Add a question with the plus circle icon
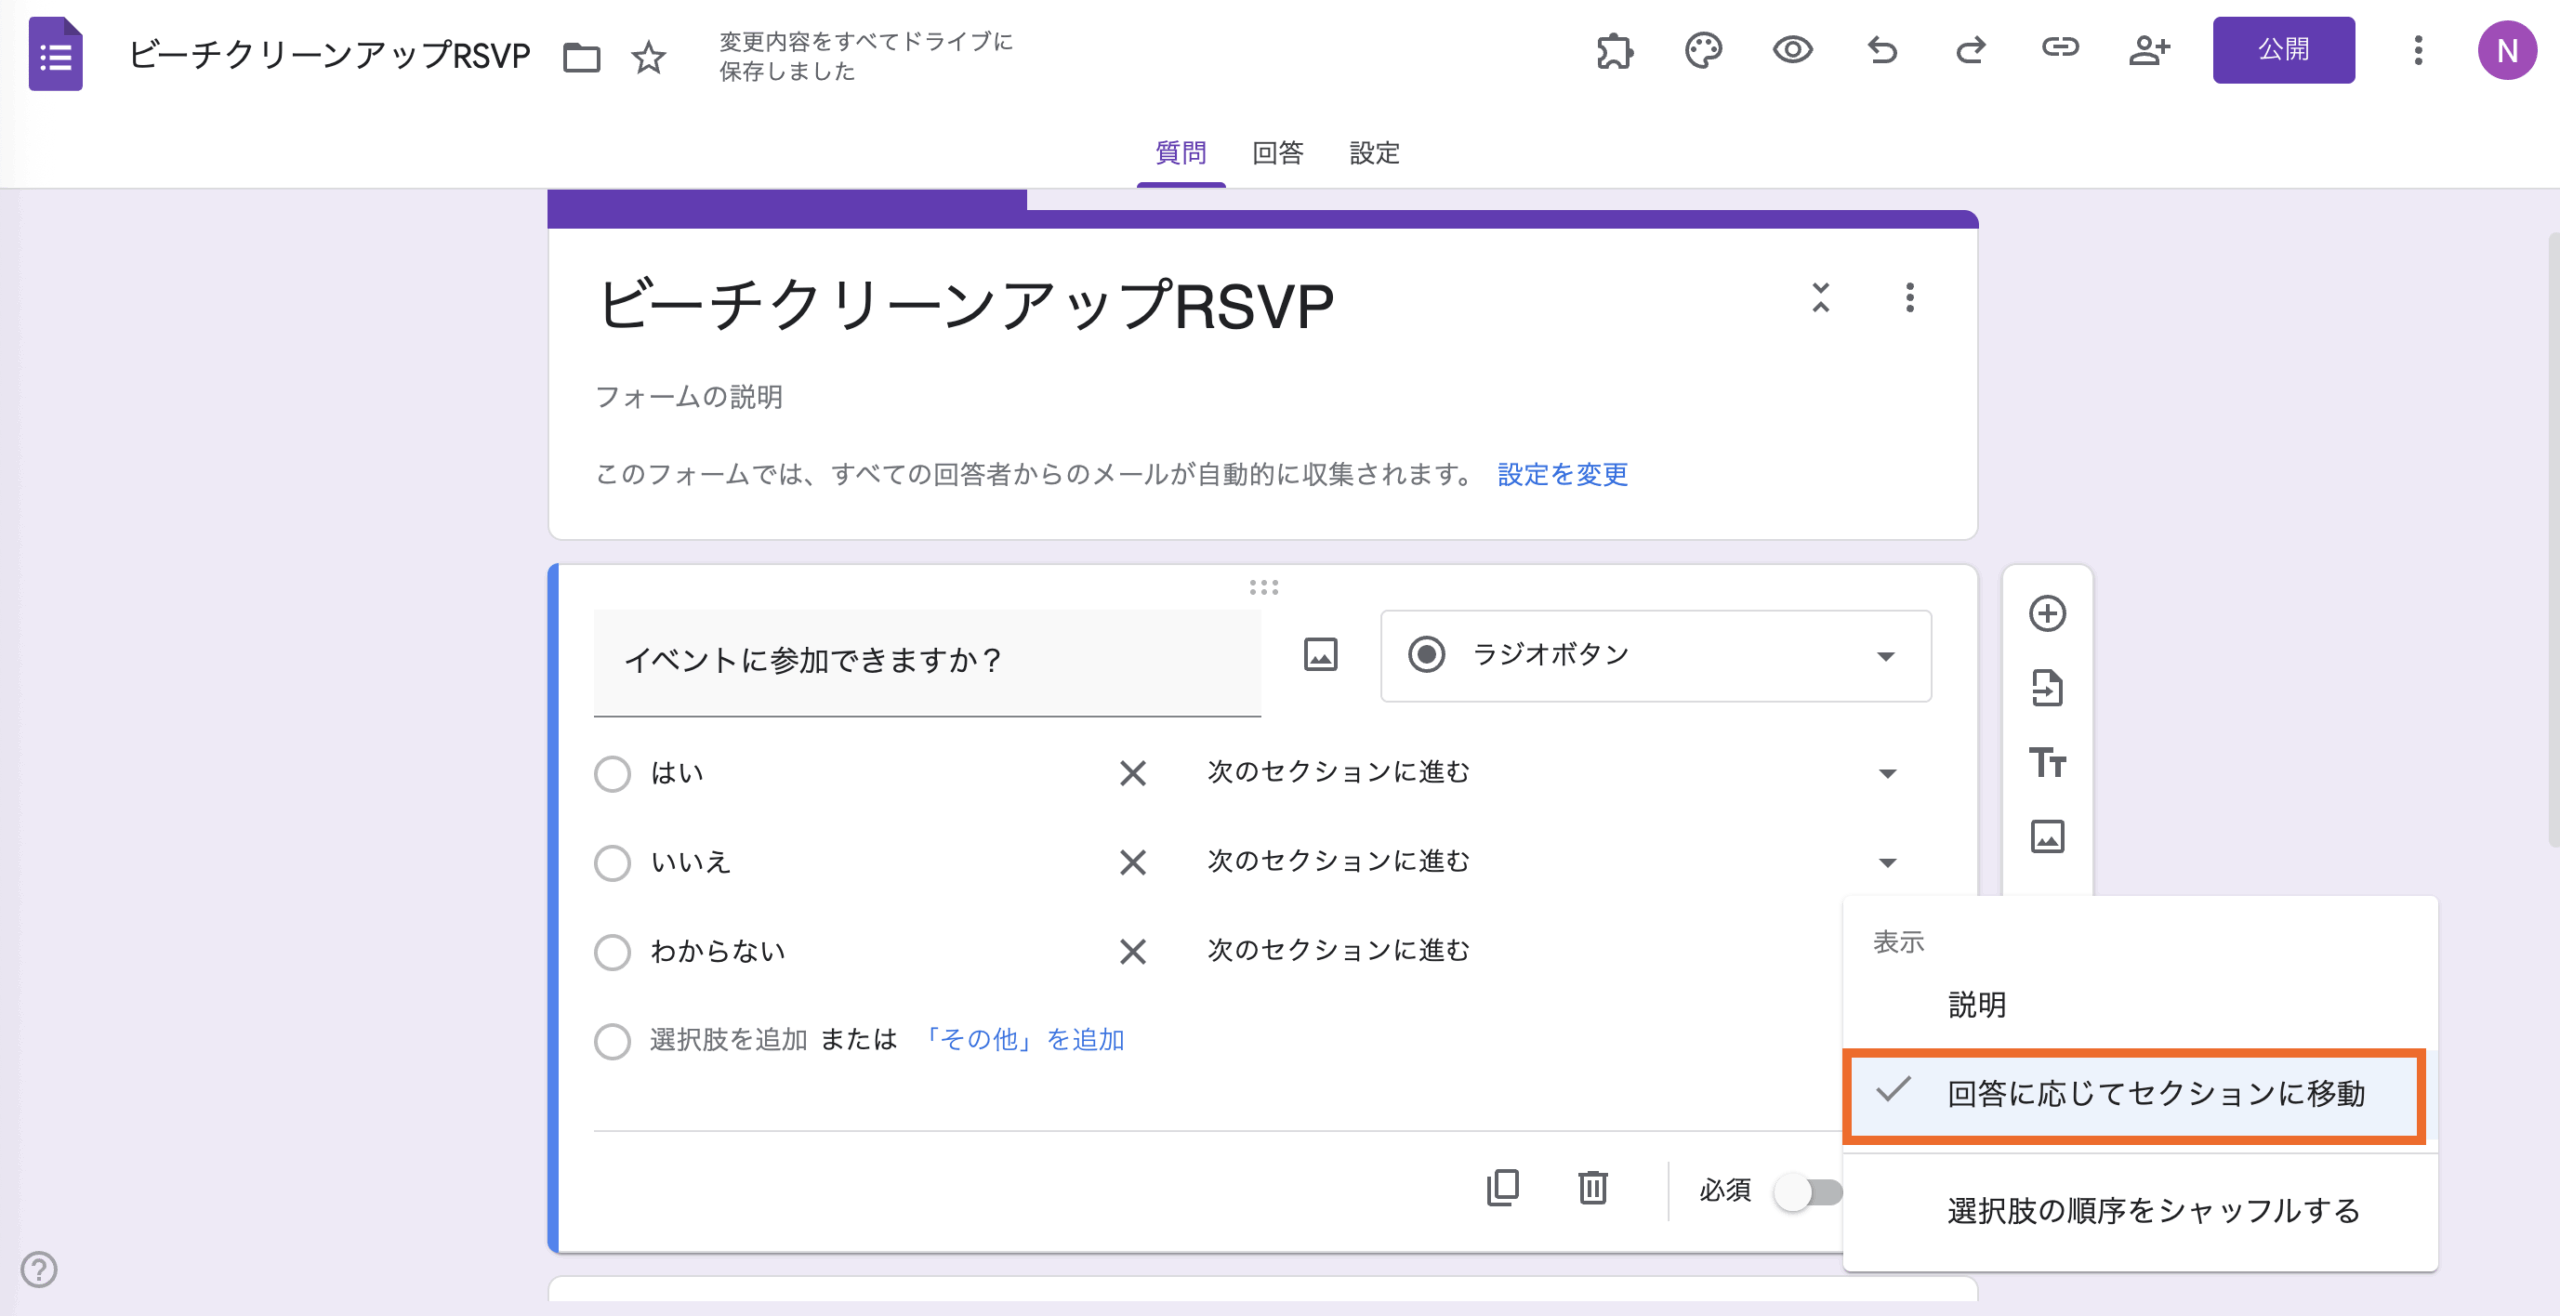The width and height of the screenshot is (2560, 1316). (x=2047, y=613)
